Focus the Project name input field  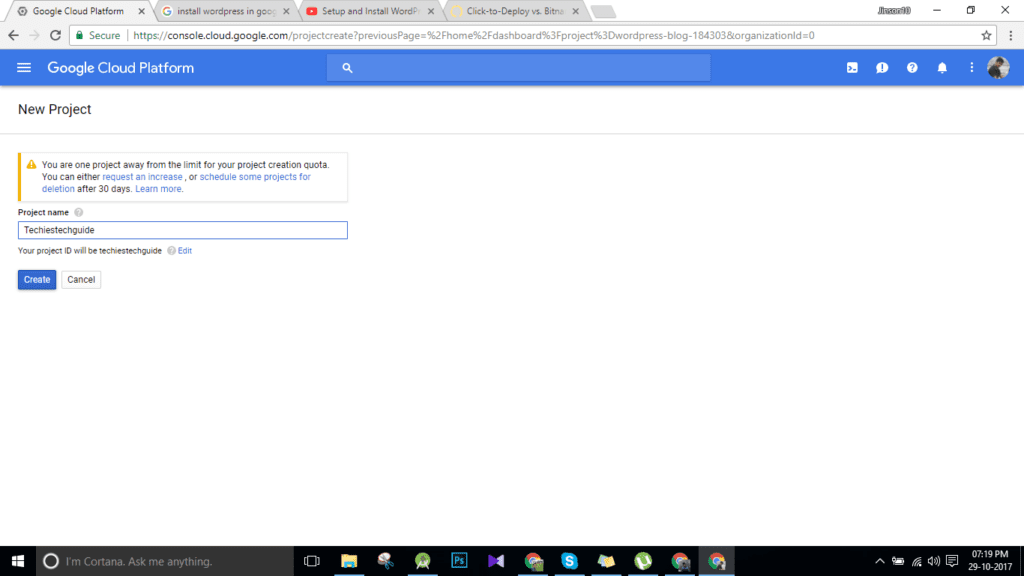coord(183,230)
